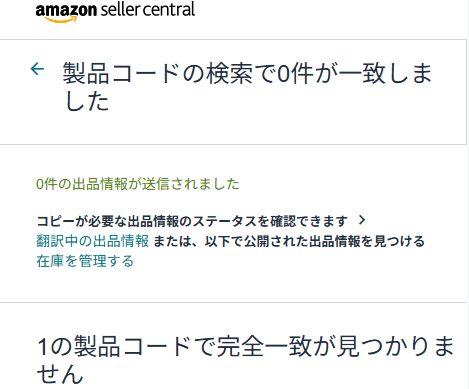Click the しました second line of the title
Image resolution: width=469 pixels, height=389 pixels.
click(87, 101)
